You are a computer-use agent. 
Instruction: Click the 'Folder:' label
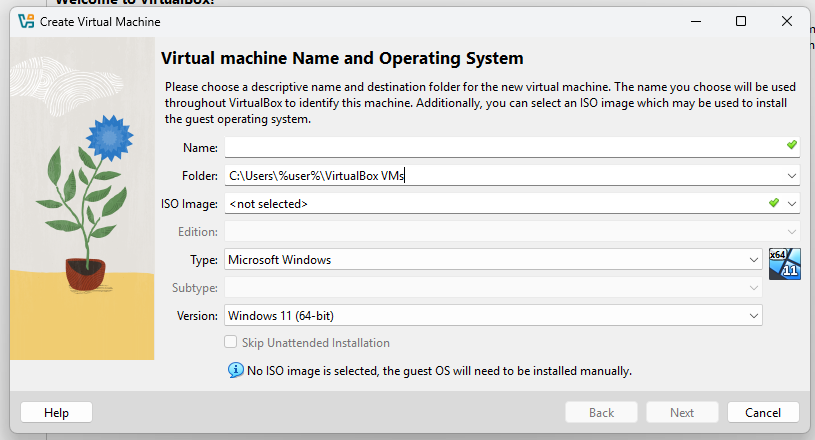coord(200,176)
